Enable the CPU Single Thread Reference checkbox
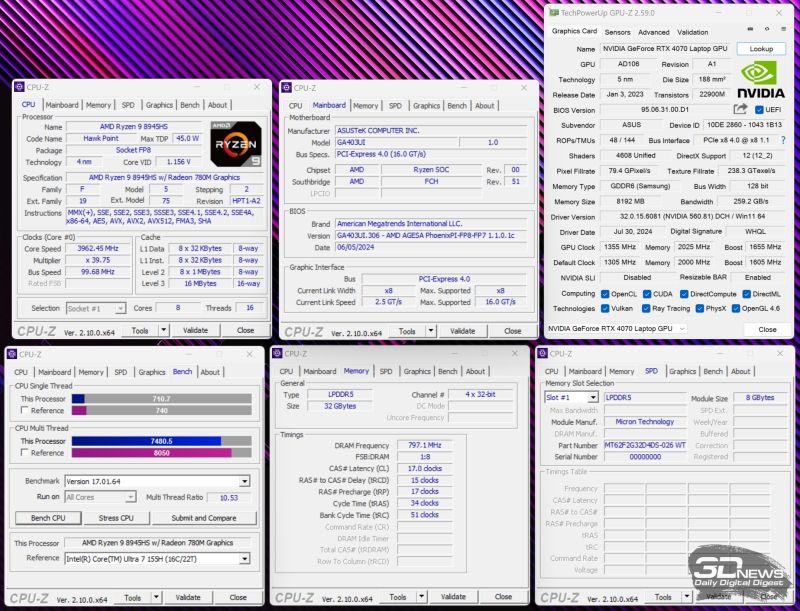Viewport: 800px width, 611px height. [24, 410]
